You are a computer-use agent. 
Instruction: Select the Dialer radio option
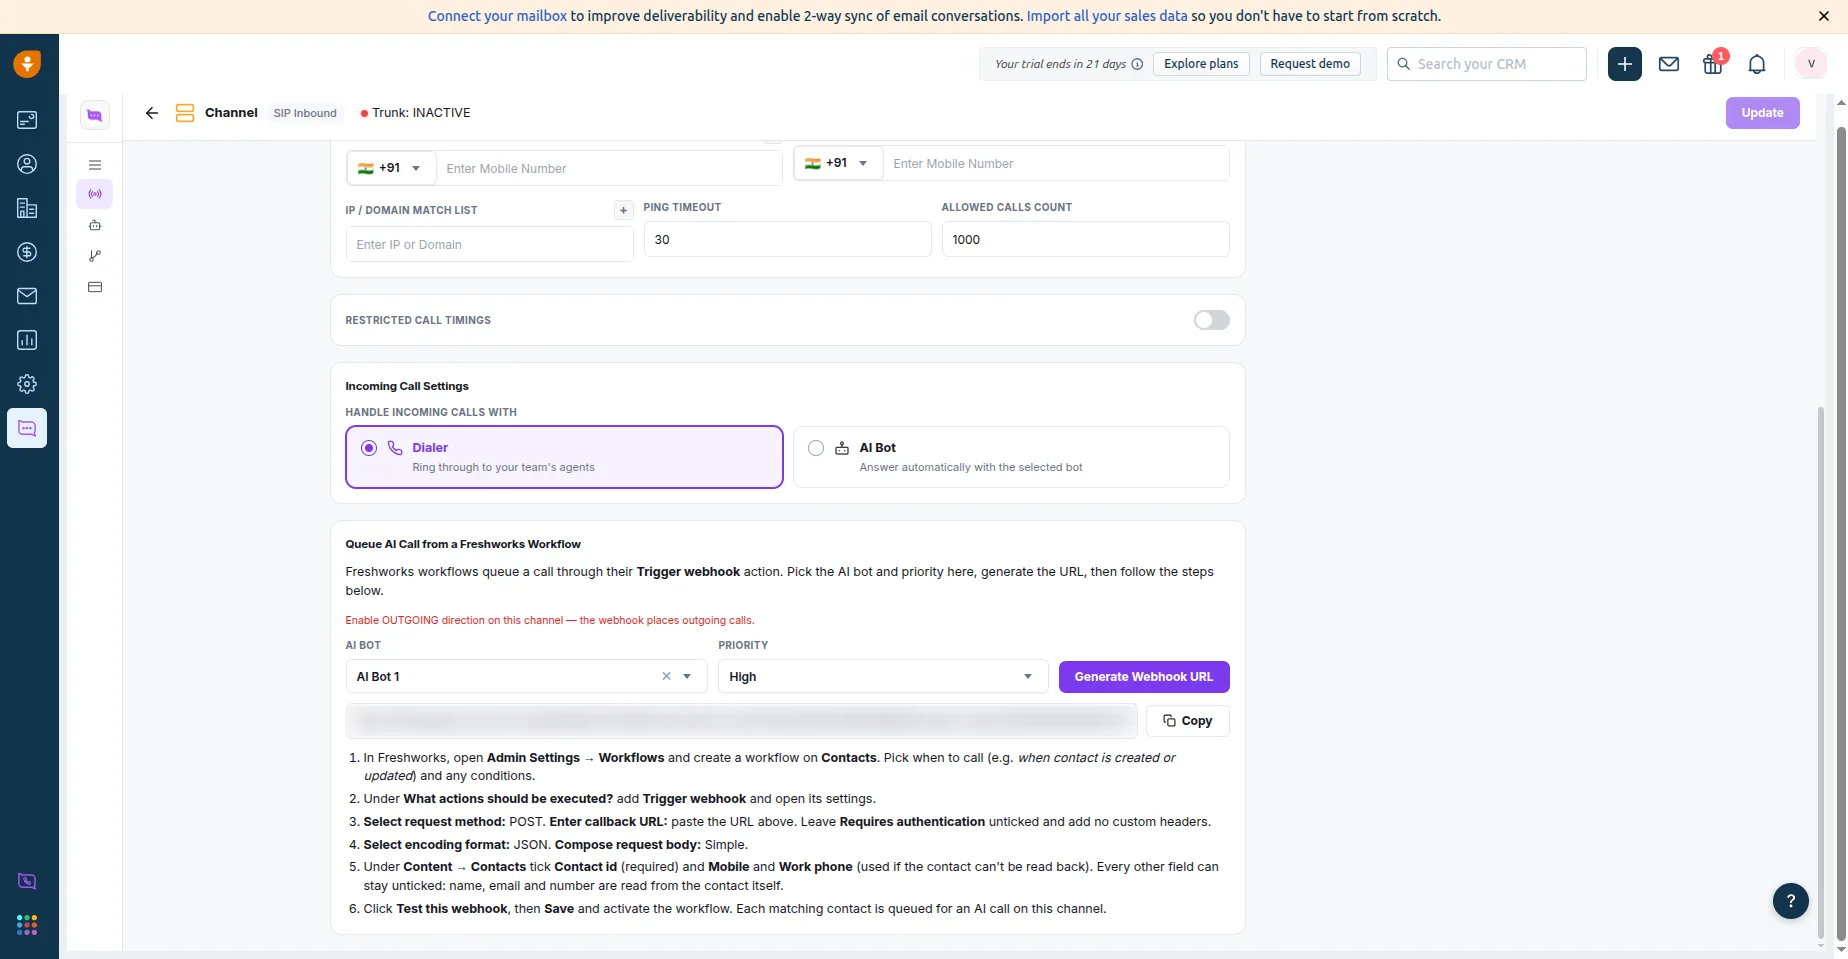pyautogui.click(x=369, y=448)
